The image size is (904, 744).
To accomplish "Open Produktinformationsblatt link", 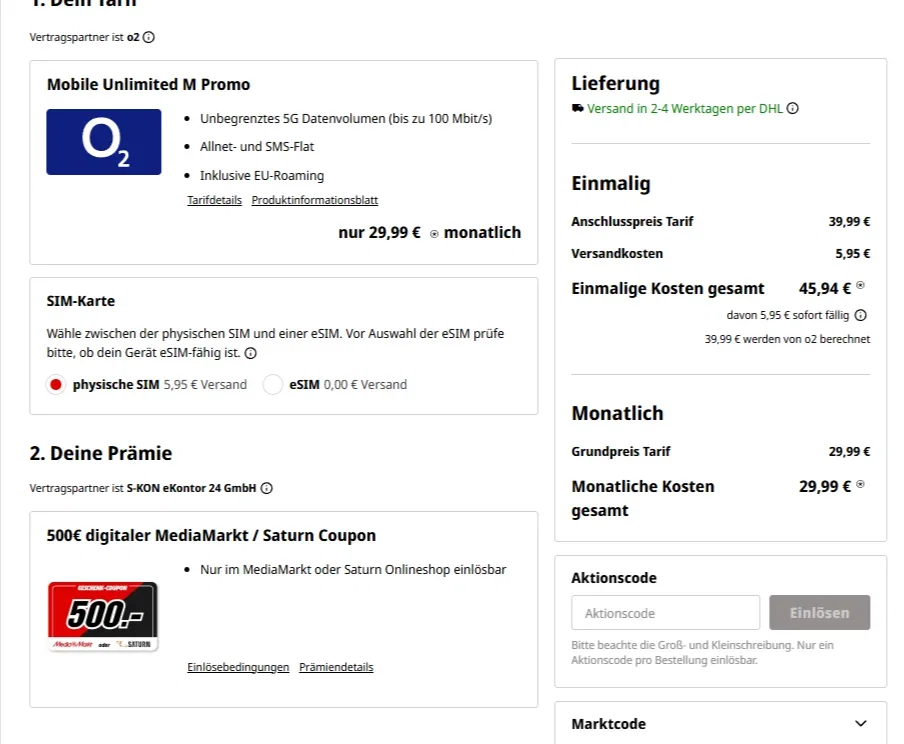I will (315, 200).
